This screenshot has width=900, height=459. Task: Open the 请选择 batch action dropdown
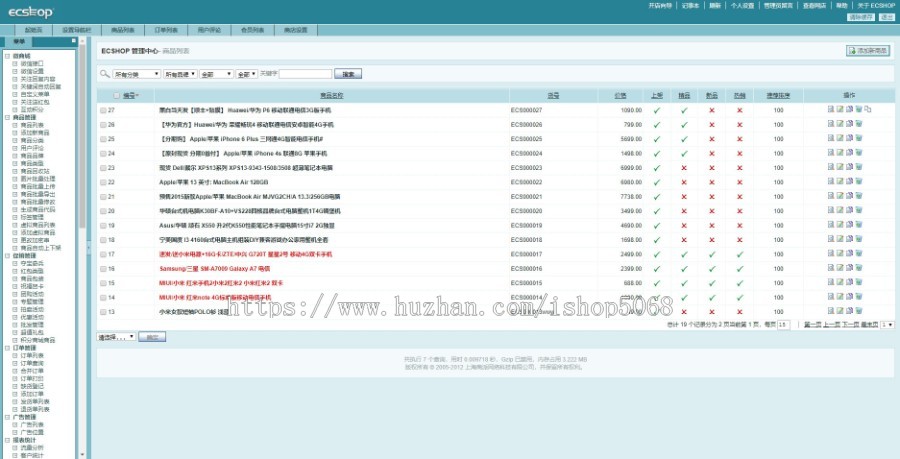(x=117, y=337)
